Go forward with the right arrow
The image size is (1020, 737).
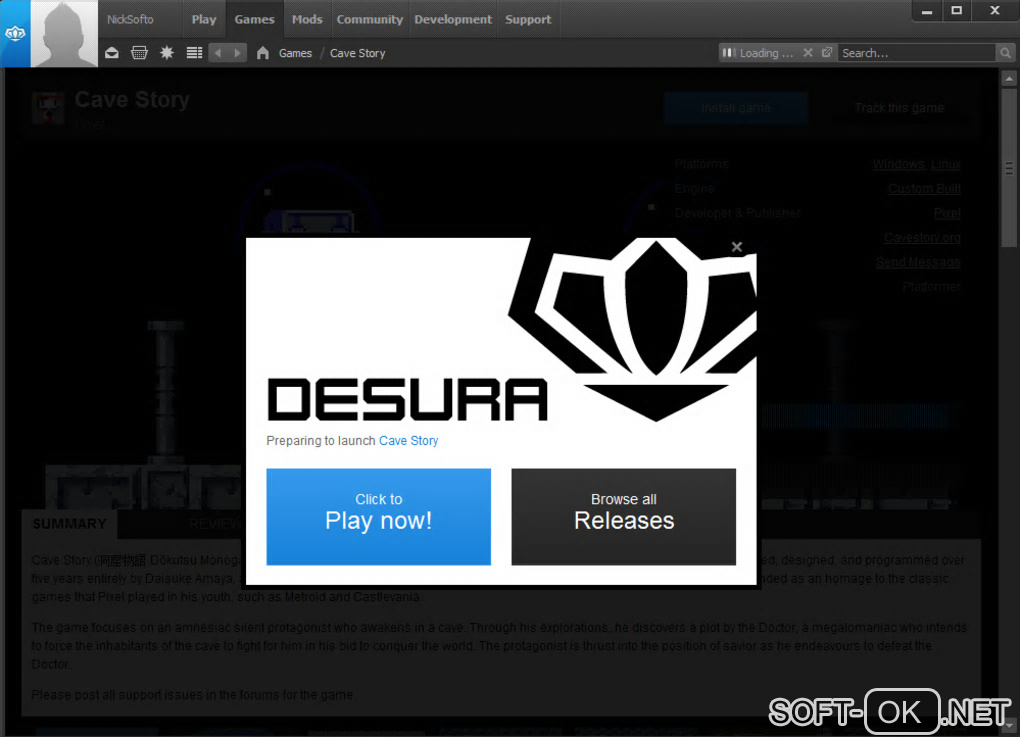pyautogui.click(x=237, y=53)
